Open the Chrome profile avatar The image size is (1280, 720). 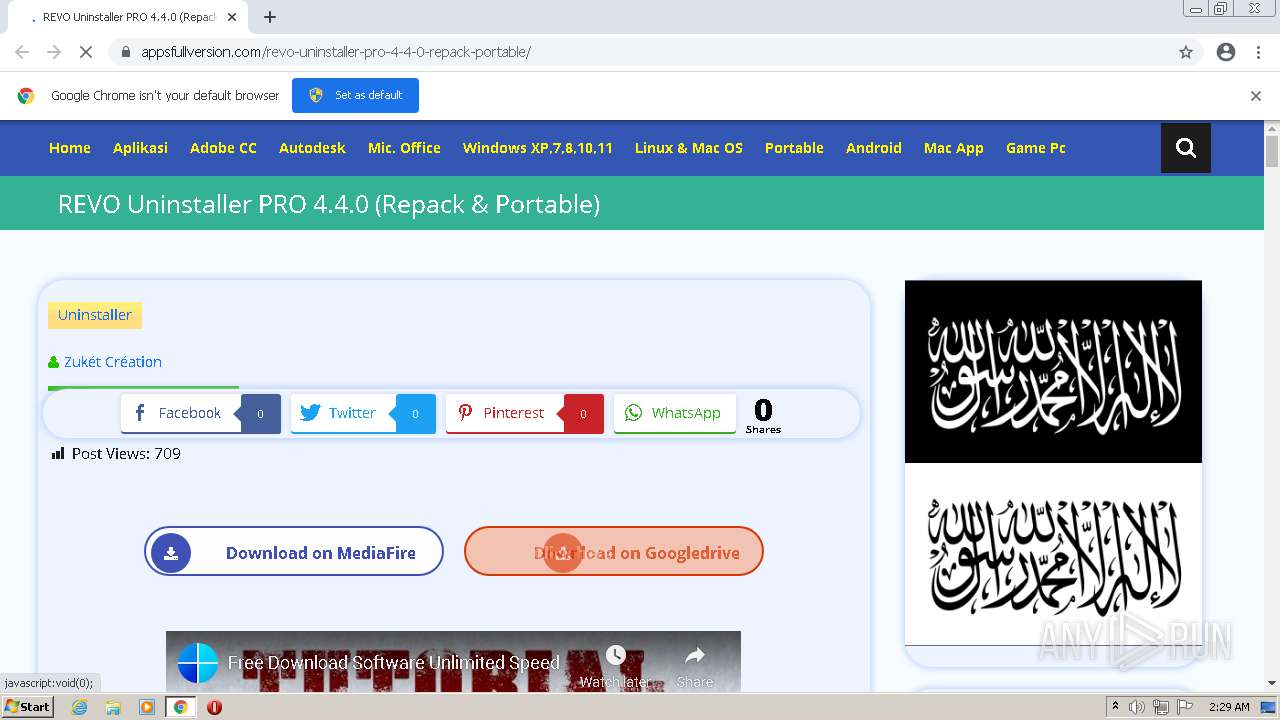pos(1226,52)
